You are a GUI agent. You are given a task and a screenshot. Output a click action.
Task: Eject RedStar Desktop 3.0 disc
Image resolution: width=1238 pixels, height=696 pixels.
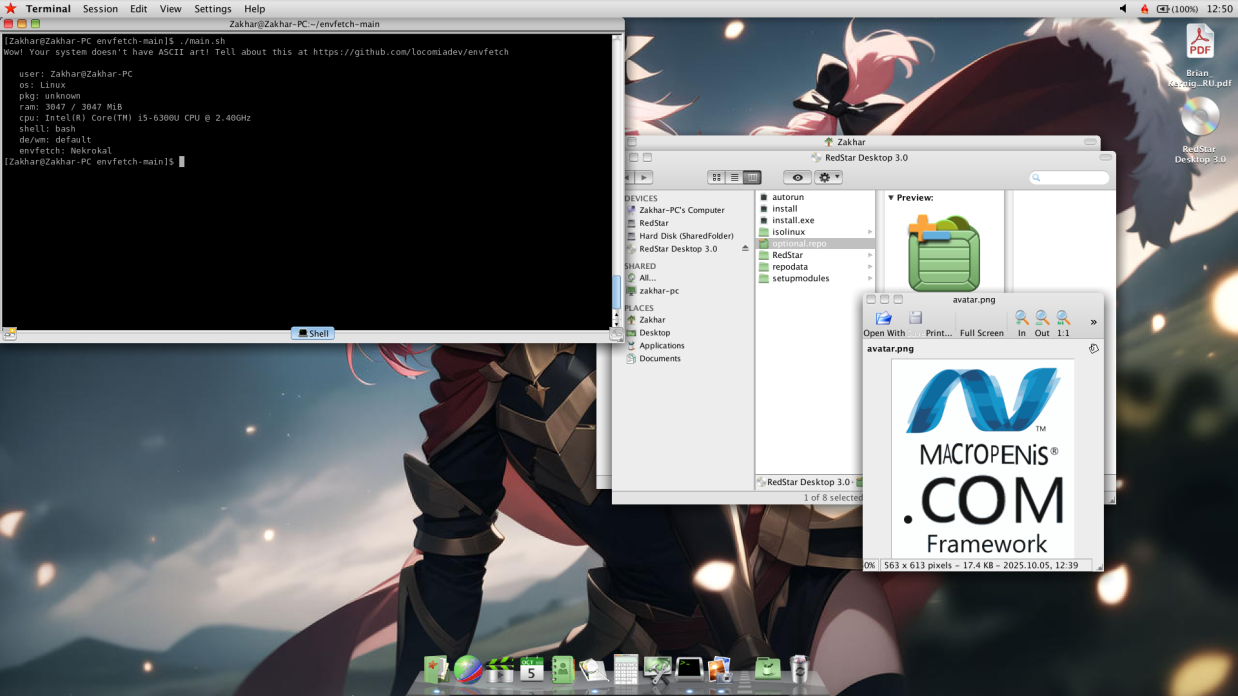[745, 249]
